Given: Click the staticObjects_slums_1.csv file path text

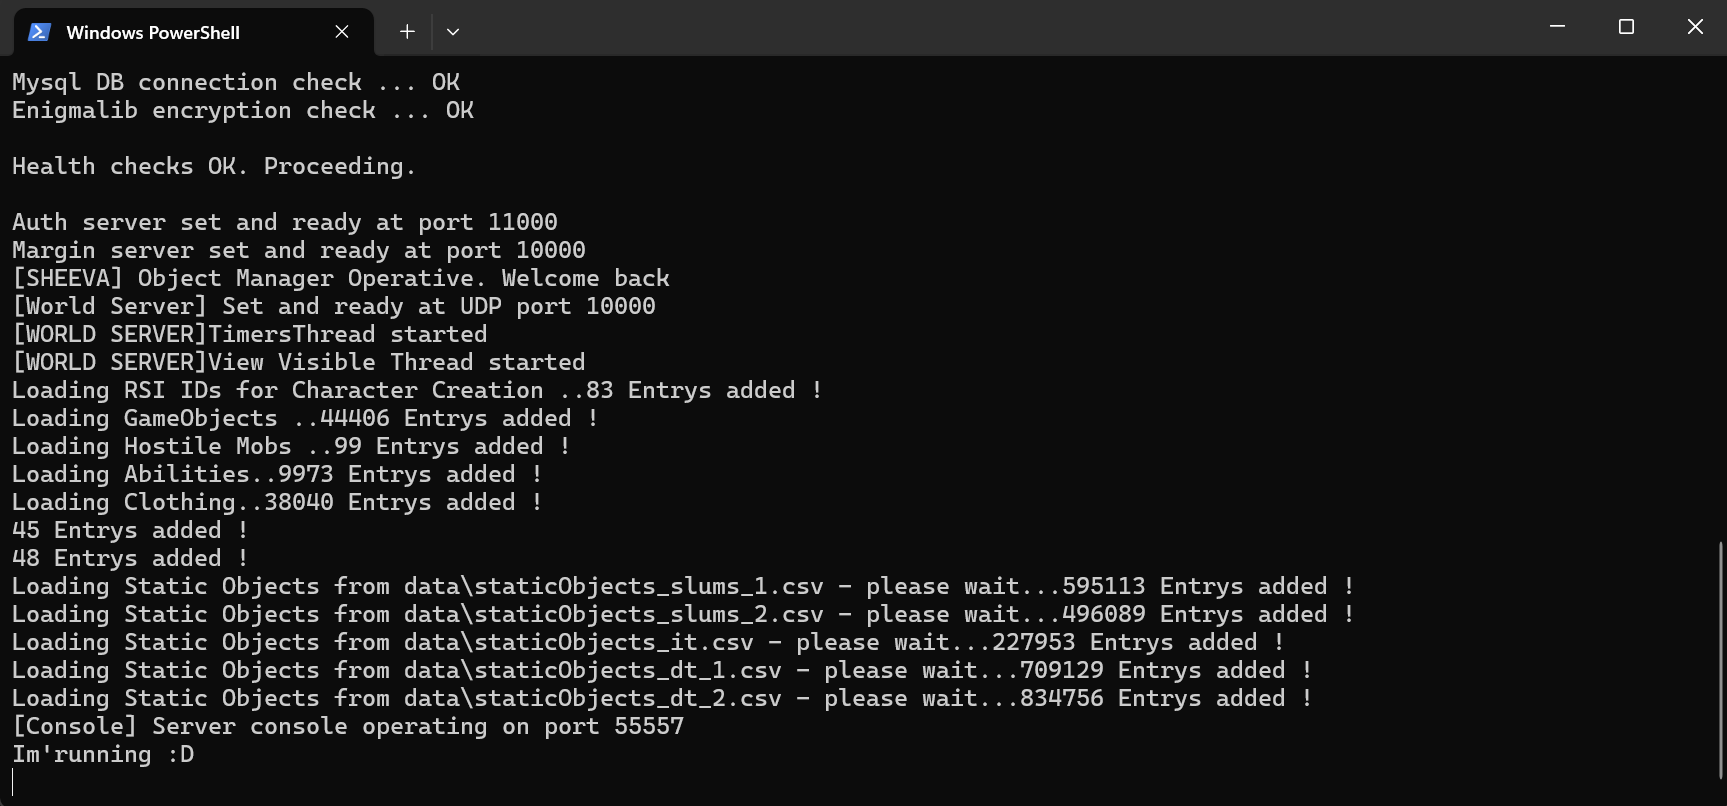Looking at the screenshot, I should [x=613, y=587].
